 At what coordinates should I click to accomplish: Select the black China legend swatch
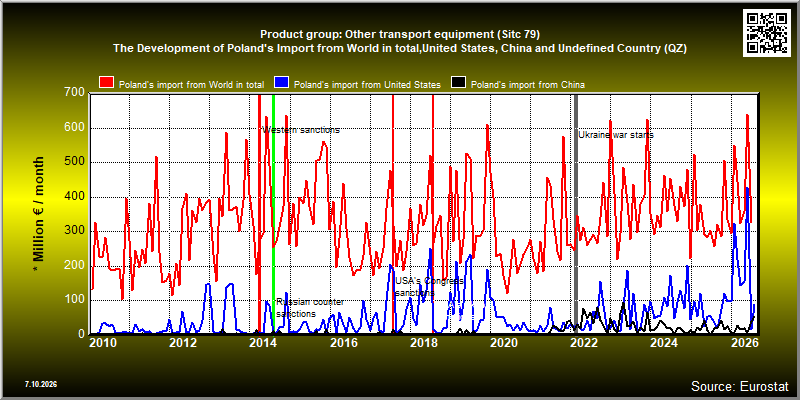(x=458, y=83)
